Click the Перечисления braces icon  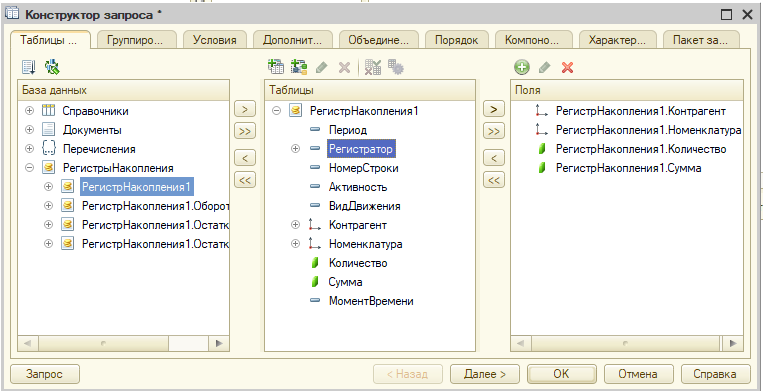click(49, 149)
